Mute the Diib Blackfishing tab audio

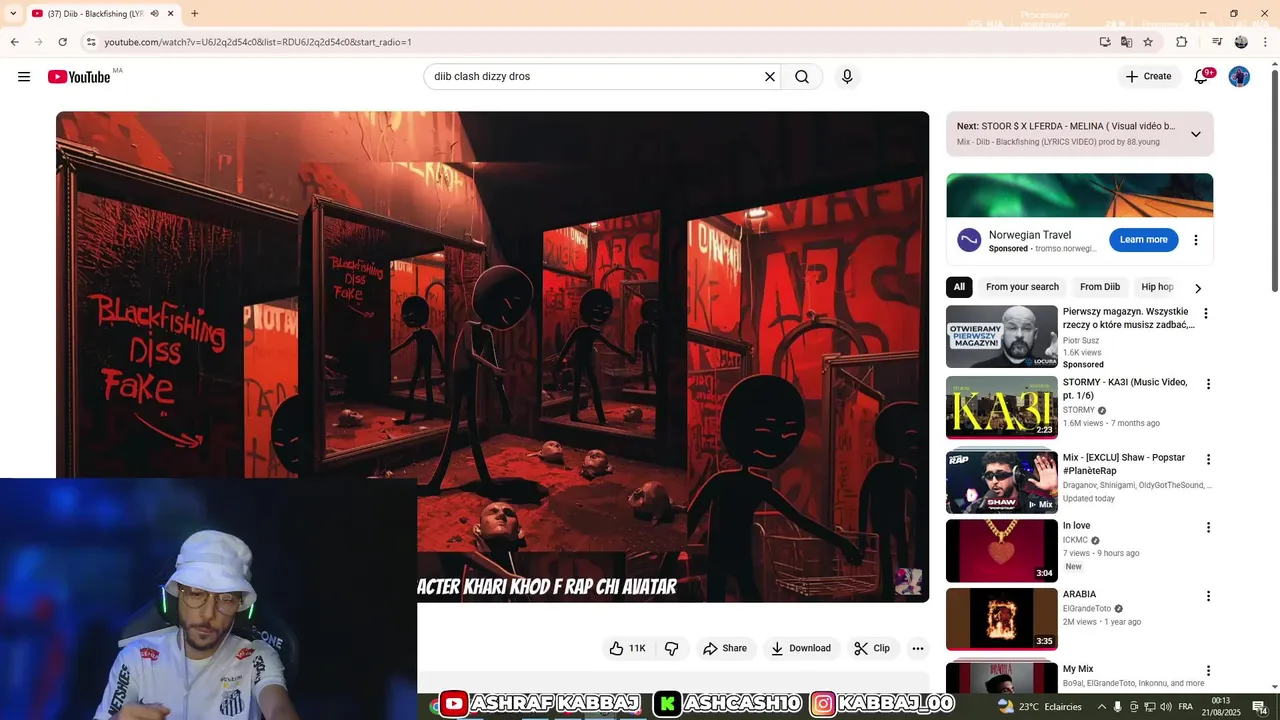tap(154, 14)
